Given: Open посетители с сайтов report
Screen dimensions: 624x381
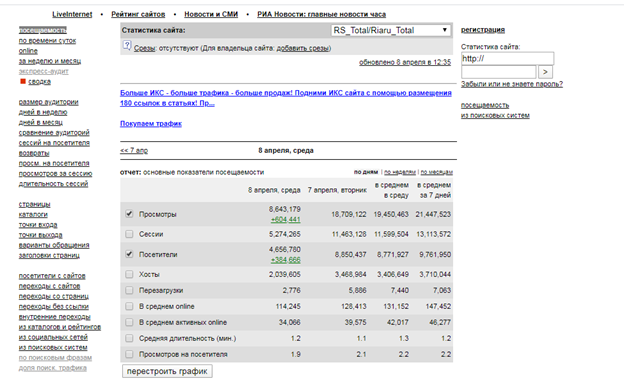Looking at the screenshot, I should point(52,276).
